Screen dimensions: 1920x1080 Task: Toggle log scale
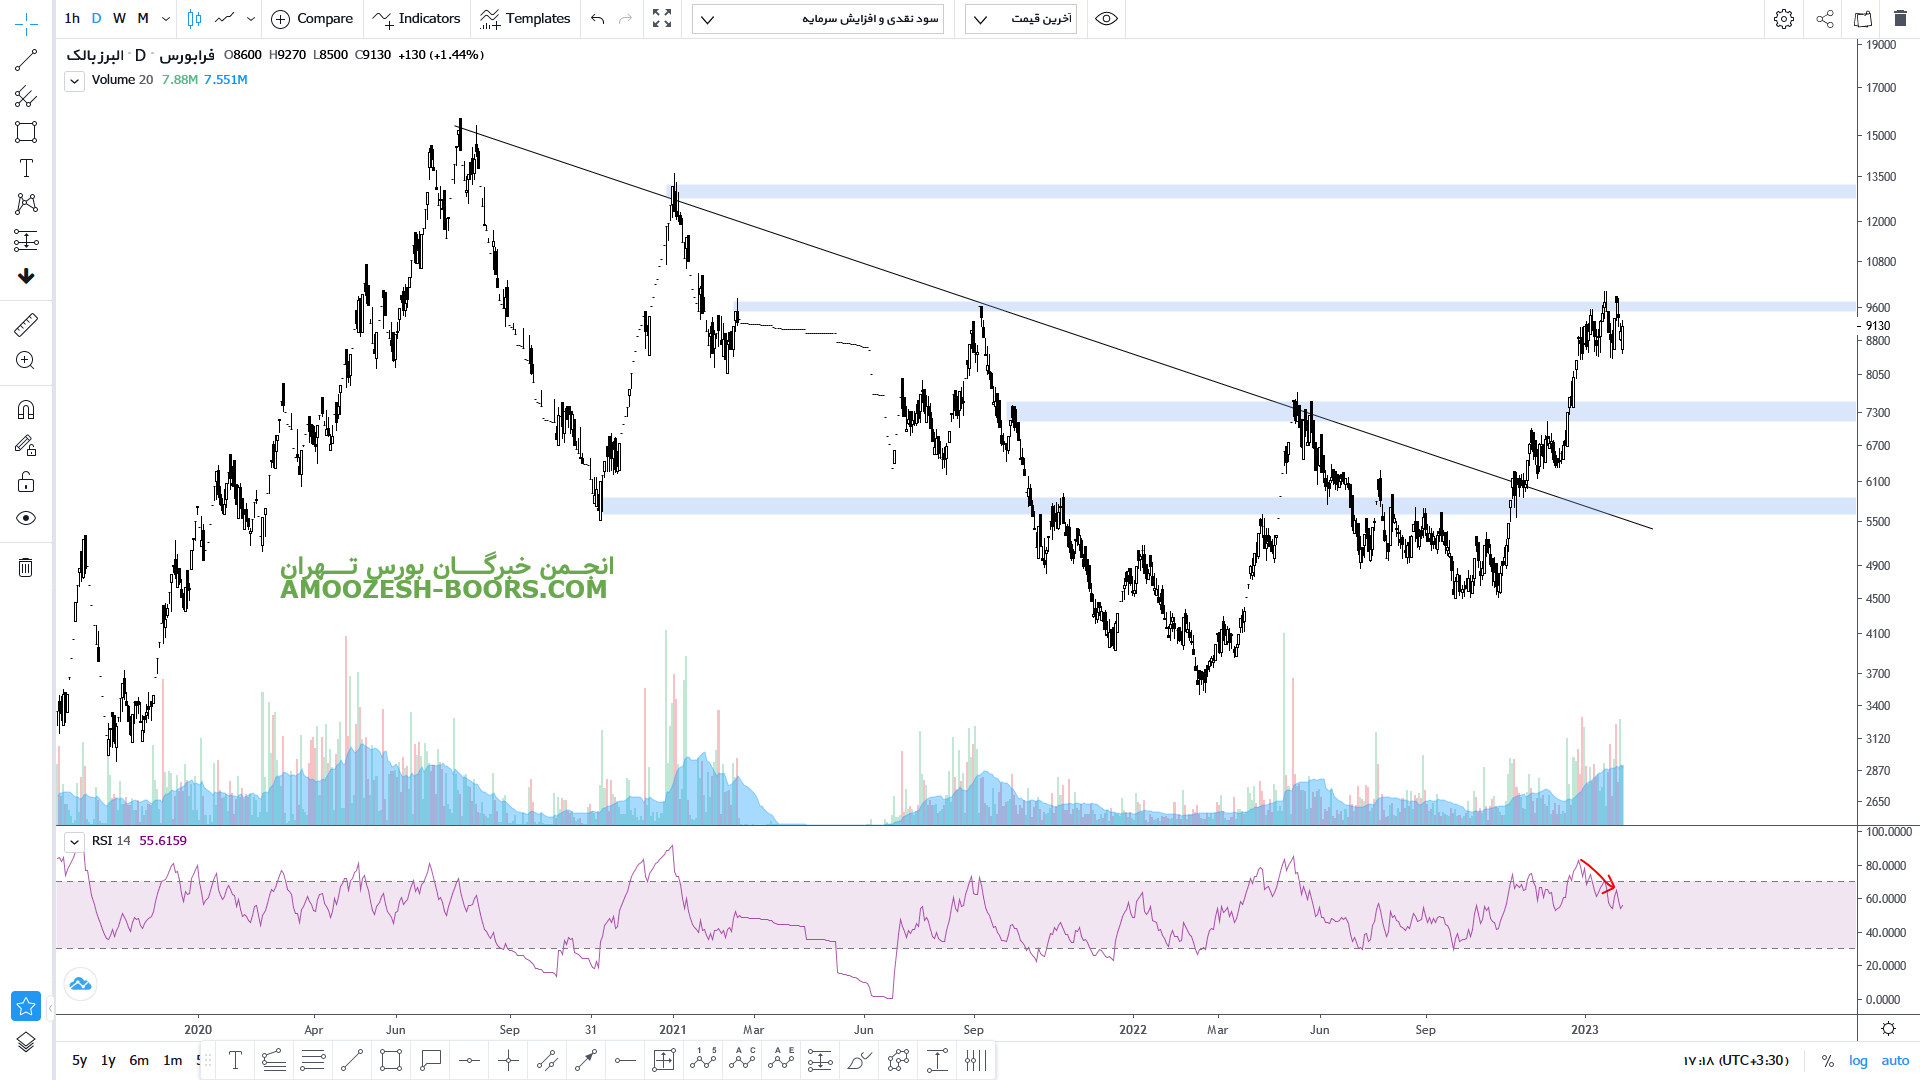click(x=1858, y=1060)
